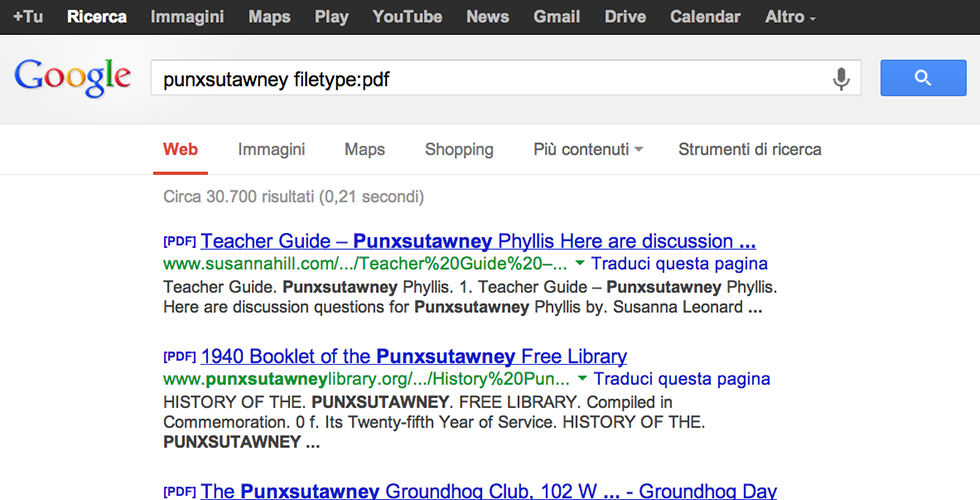Select the Shopping results tab
Screen dimensions: 980x500
pyautogui.click(x=459, y=150)
